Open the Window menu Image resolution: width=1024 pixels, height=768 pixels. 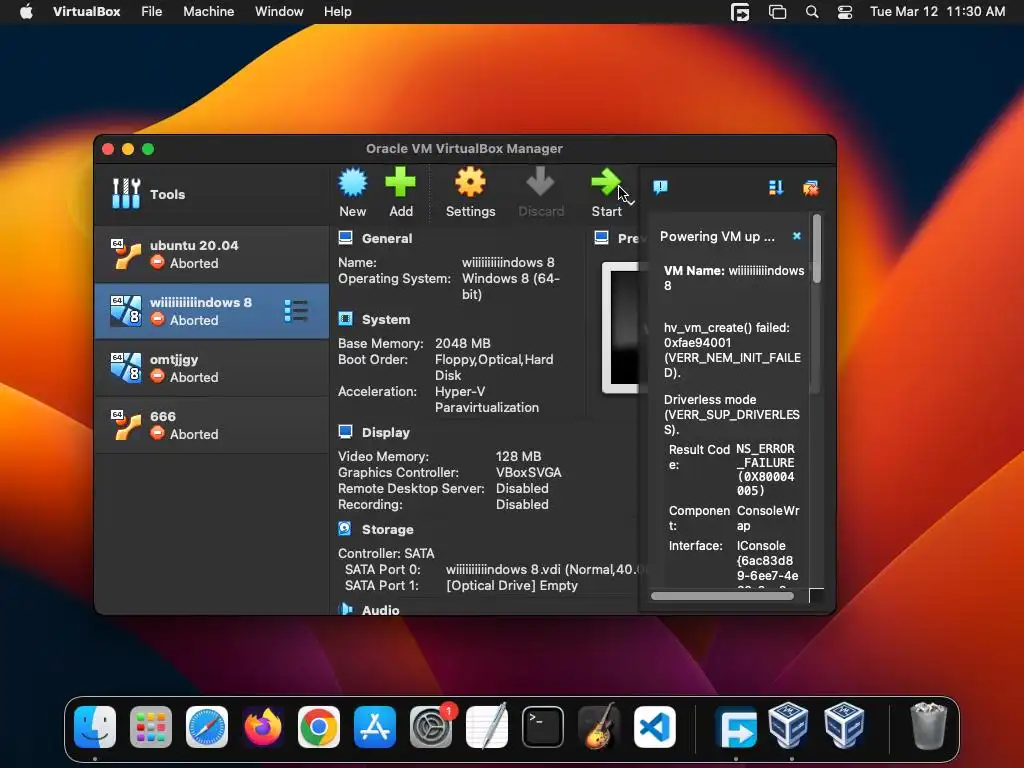point(279,12)
